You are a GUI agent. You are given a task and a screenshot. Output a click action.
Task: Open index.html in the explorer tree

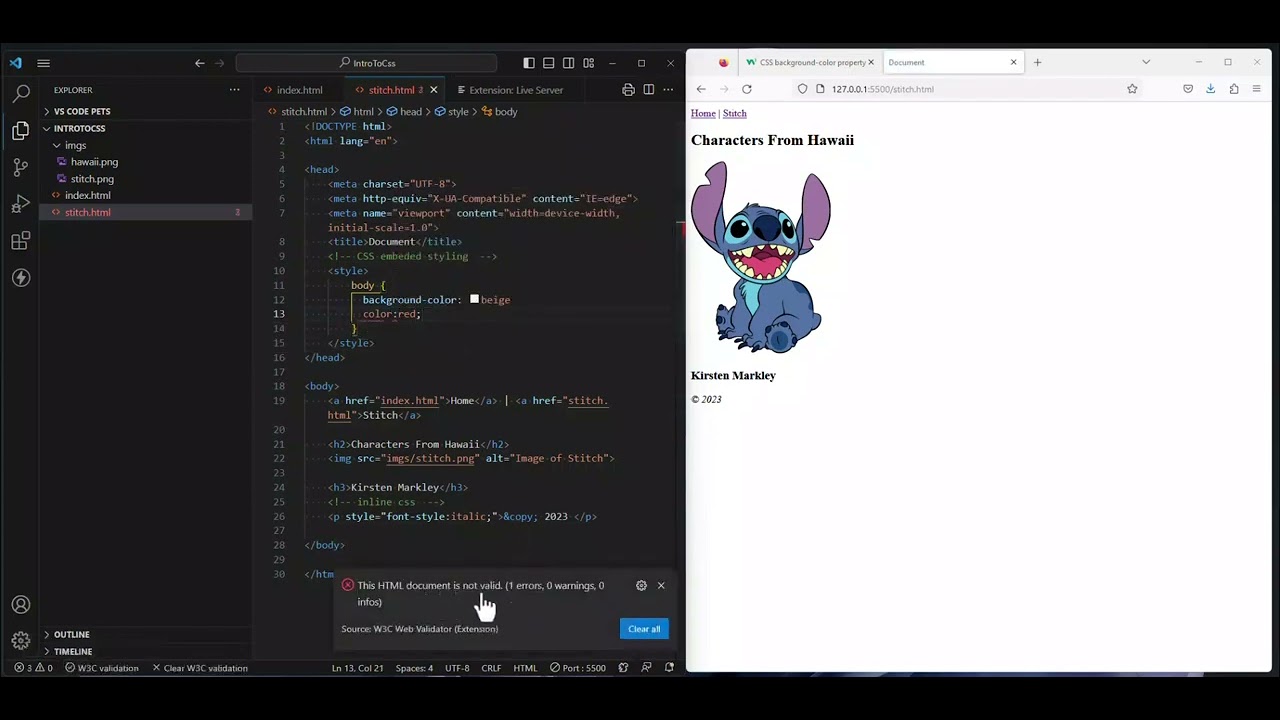(87, 196)
